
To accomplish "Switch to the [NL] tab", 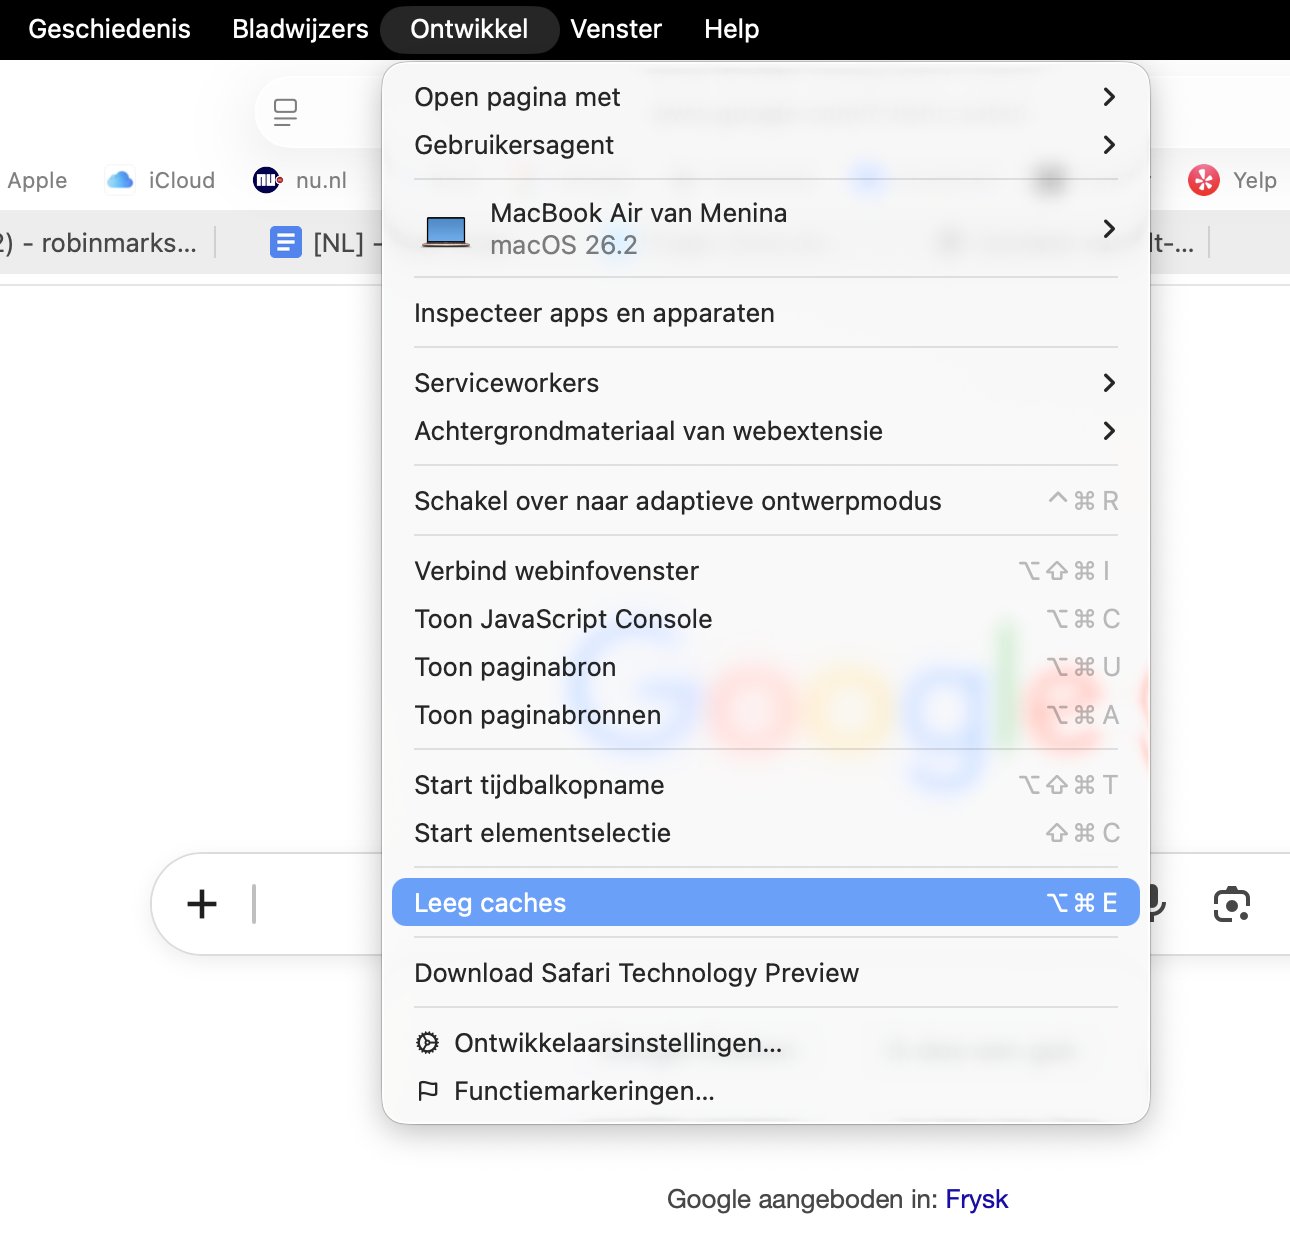I will pos(330,242).
